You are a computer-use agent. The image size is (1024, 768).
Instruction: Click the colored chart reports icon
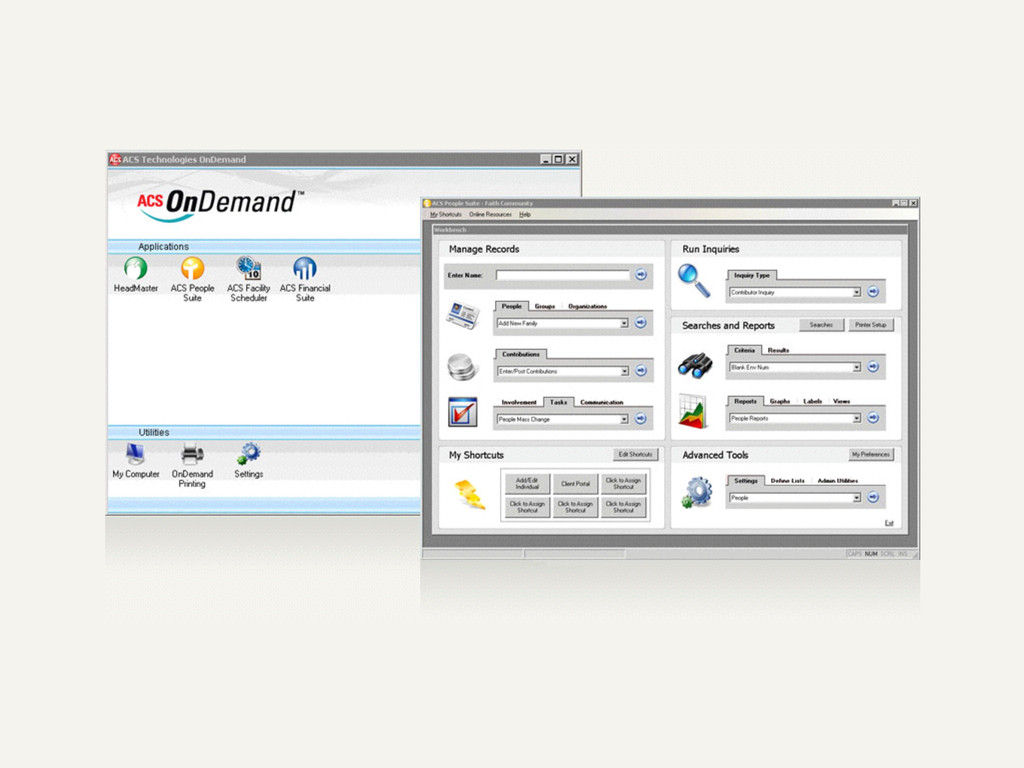click(693, 411)
